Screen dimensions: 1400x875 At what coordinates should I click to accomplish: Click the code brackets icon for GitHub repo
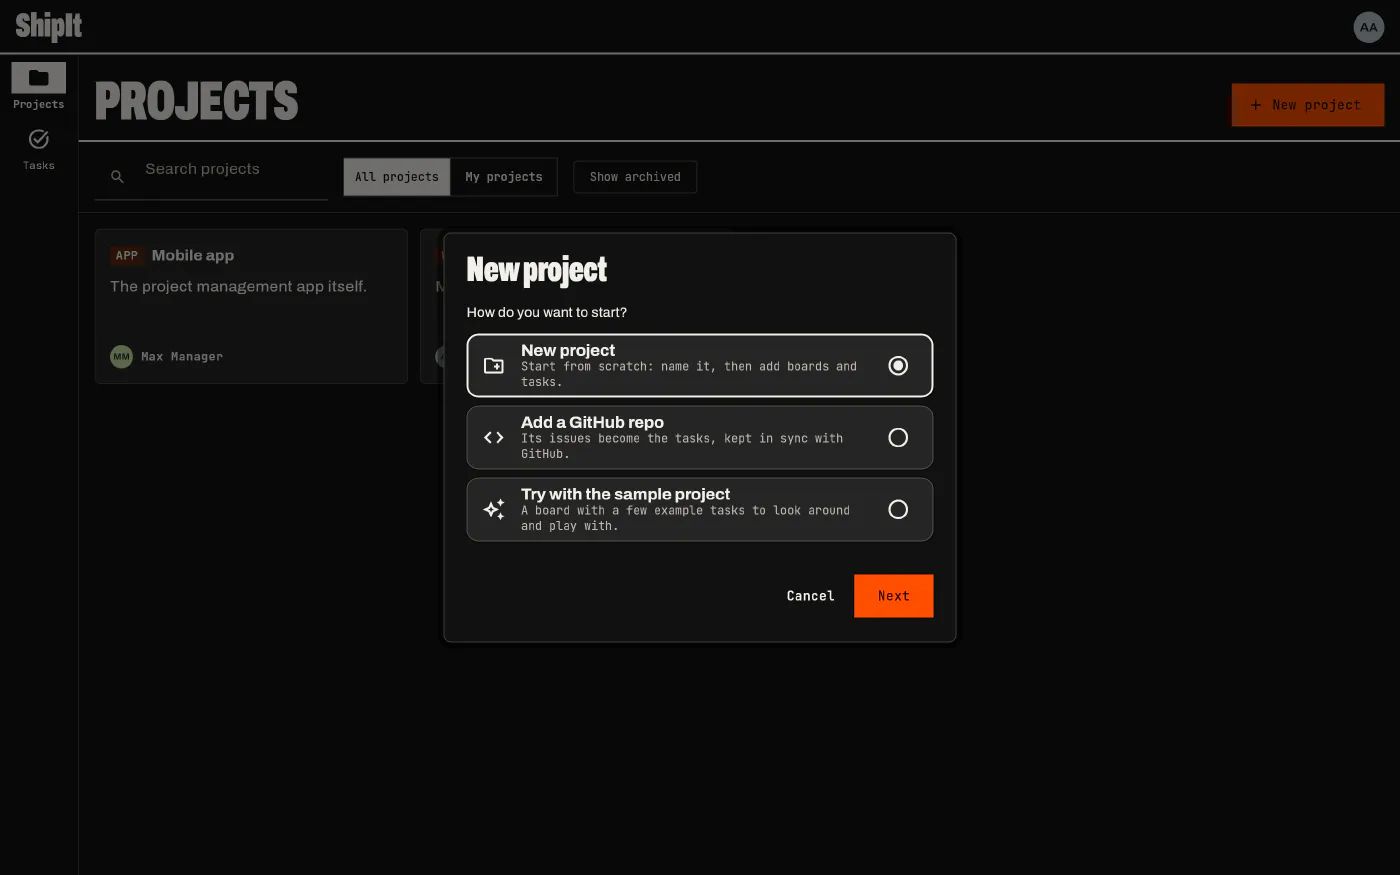(x=494, y=438)
